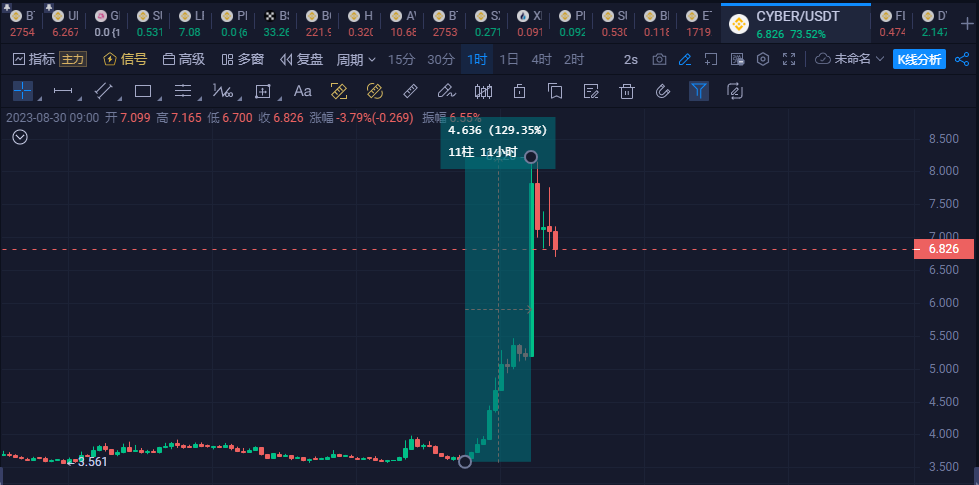Switch chart to 4时 timeframe

(x=541, y=59)
